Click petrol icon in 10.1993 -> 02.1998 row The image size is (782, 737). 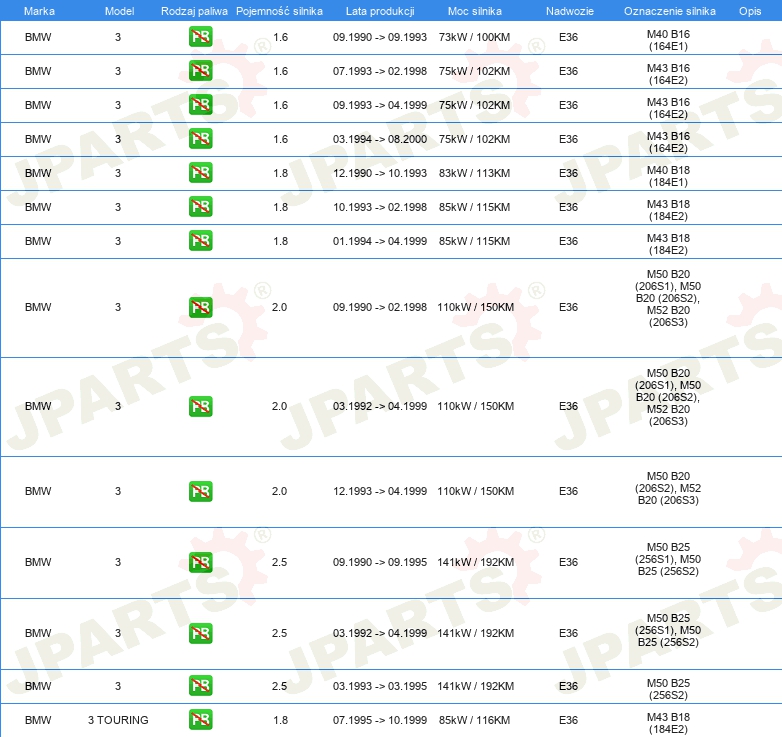tap(200, 206)
